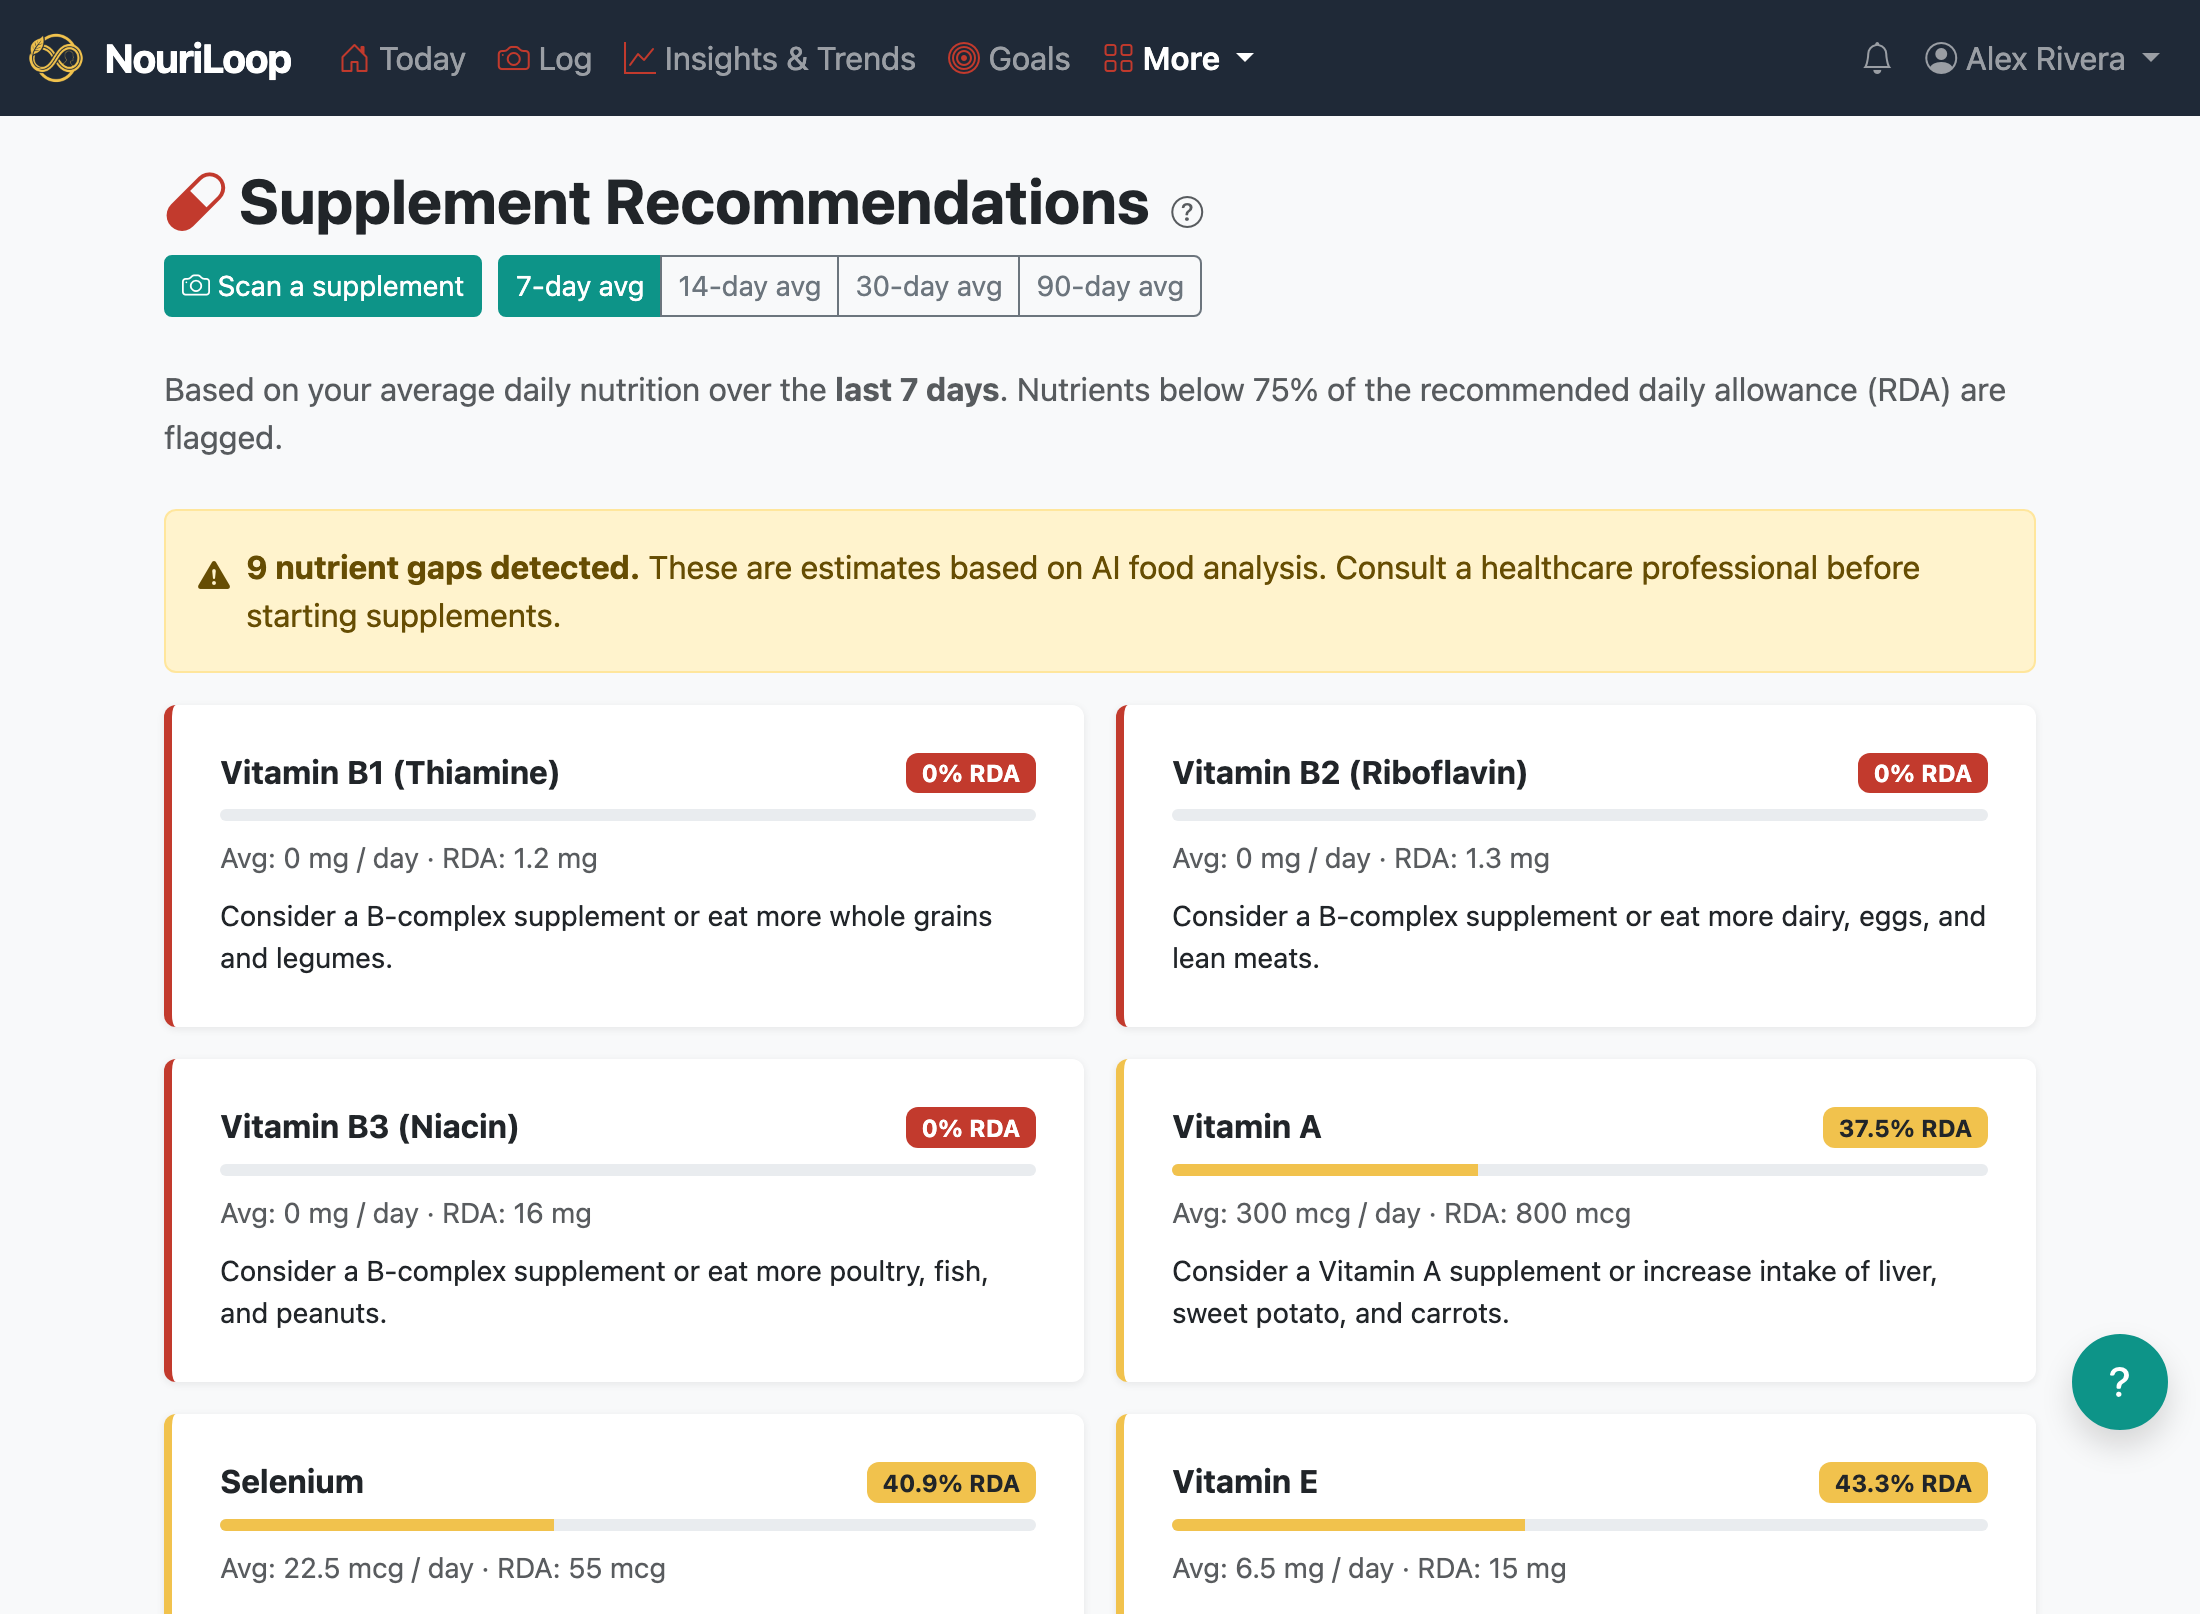Image resolution: width=2200 pixels, height=1614 pixels.
Task: Switch to the 14-day avg period
Action: (749, 286)
